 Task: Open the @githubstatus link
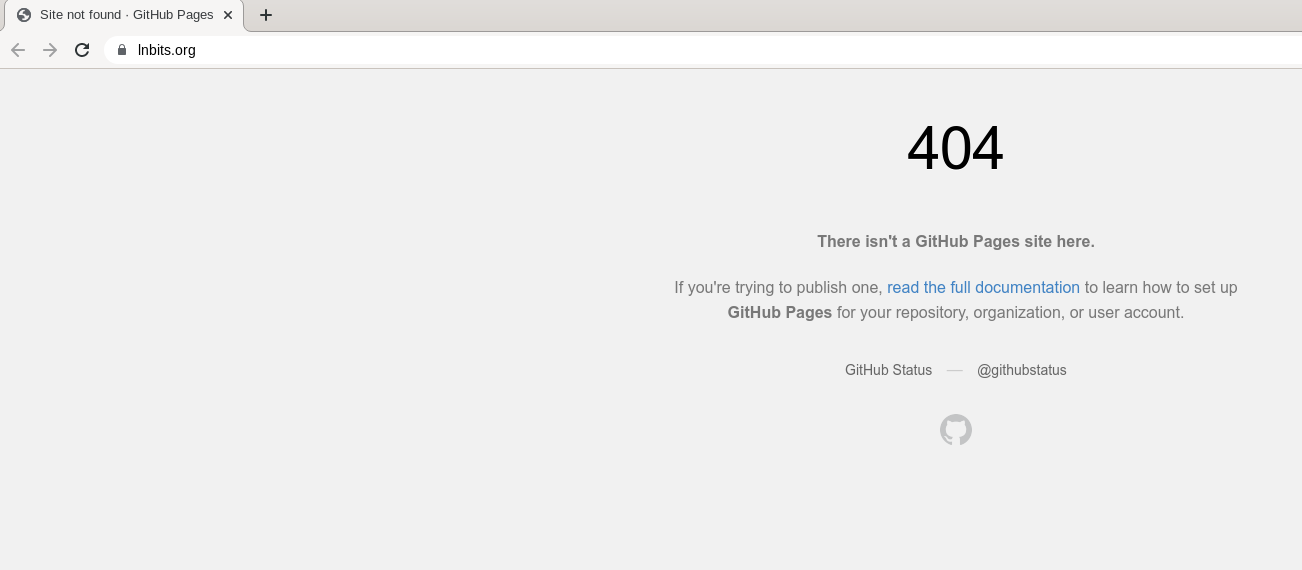(1022, 370)
